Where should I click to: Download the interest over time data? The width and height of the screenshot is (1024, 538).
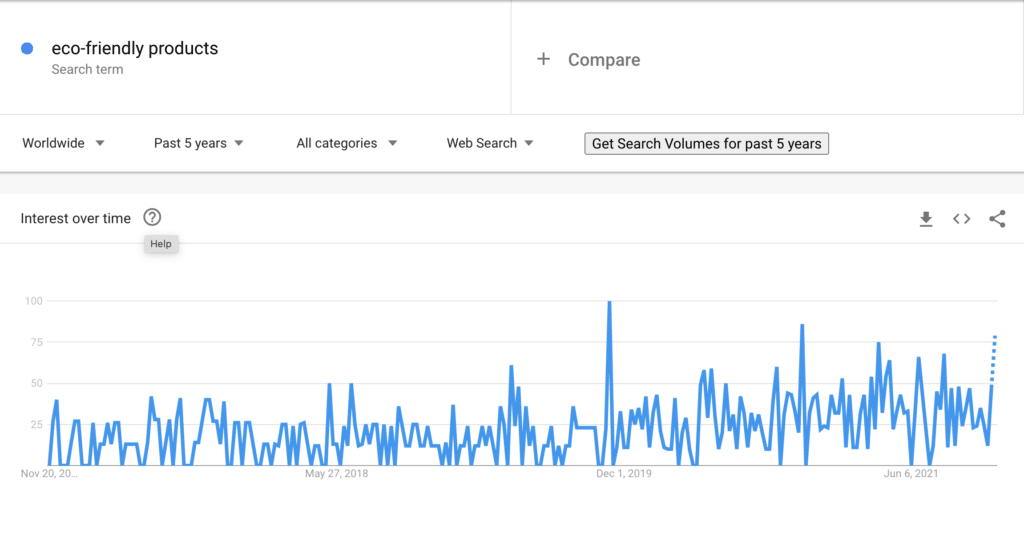point(925,219)
